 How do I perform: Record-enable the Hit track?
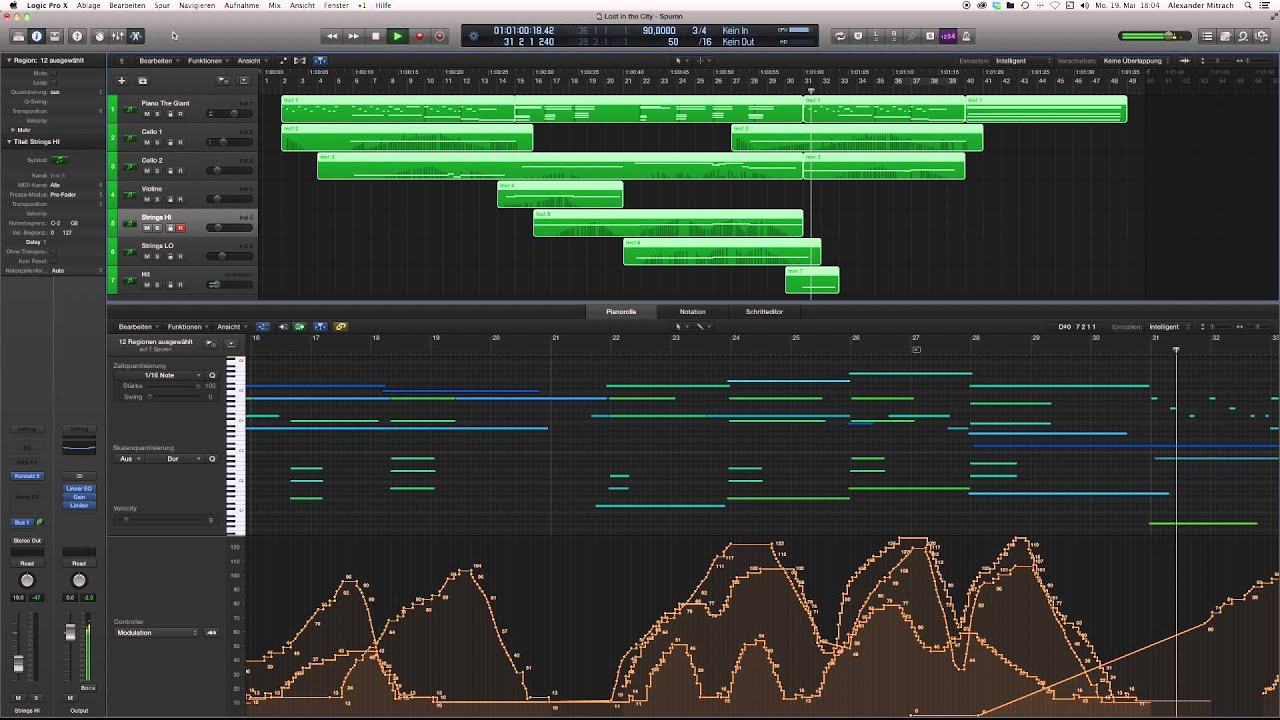click(180, 285)
